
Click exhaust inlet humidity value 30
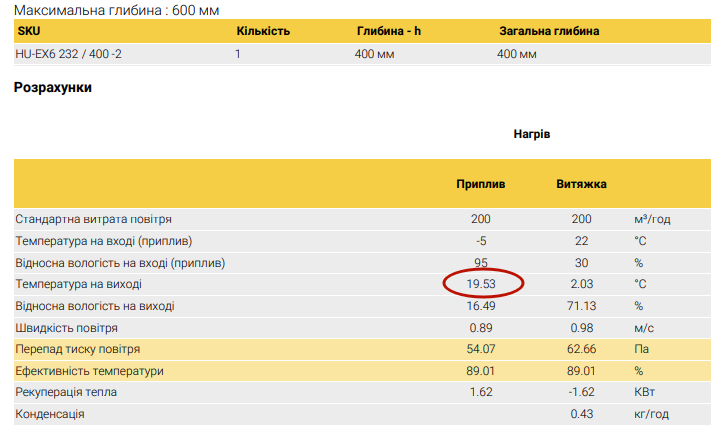(x=582, y=263)
